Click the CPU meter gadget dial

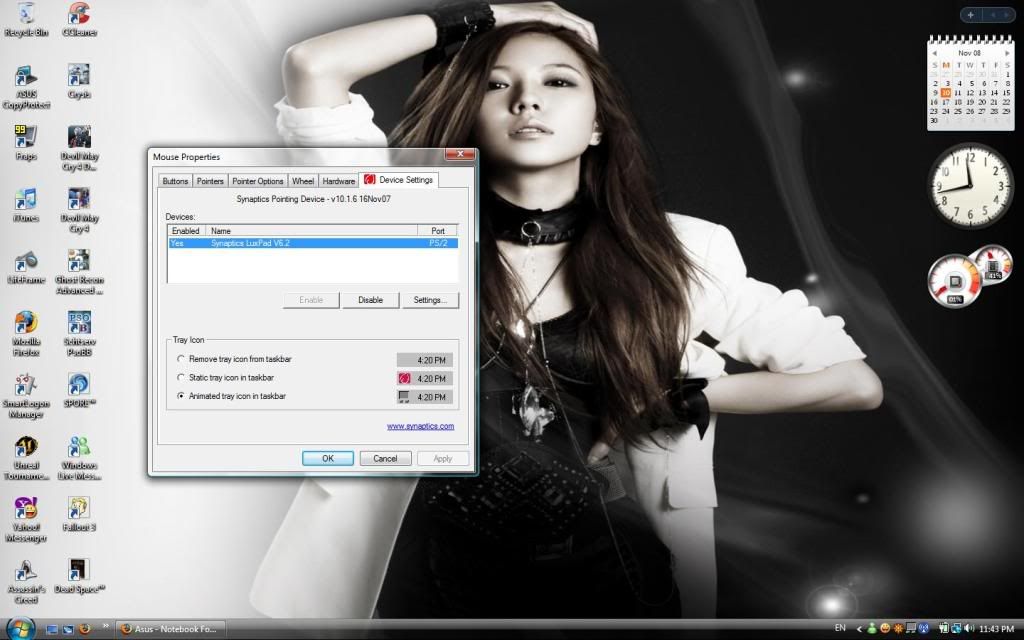[954, 281]
